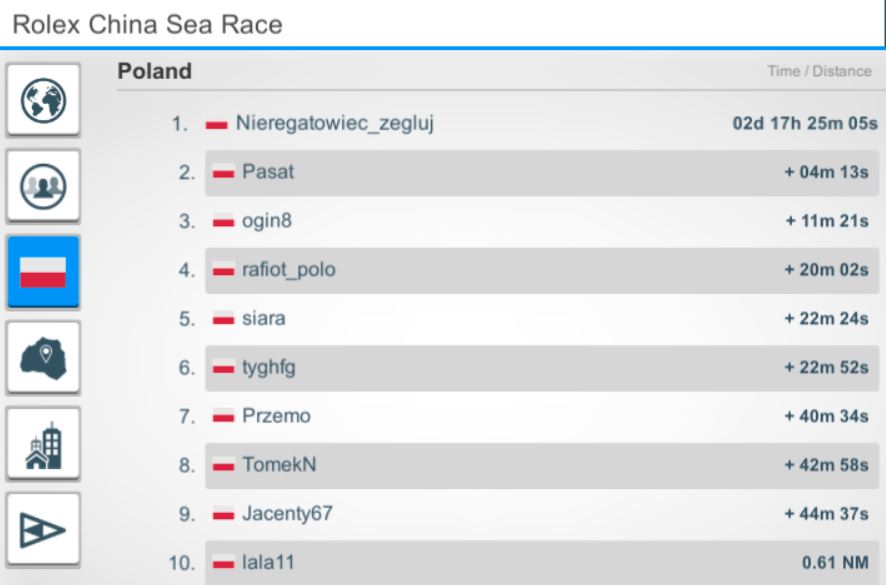Image resolution: width=886 pixels, height=585 pixels.
Task: Open Jacenty67's profile entry
Action: click(x=286, y=514)
